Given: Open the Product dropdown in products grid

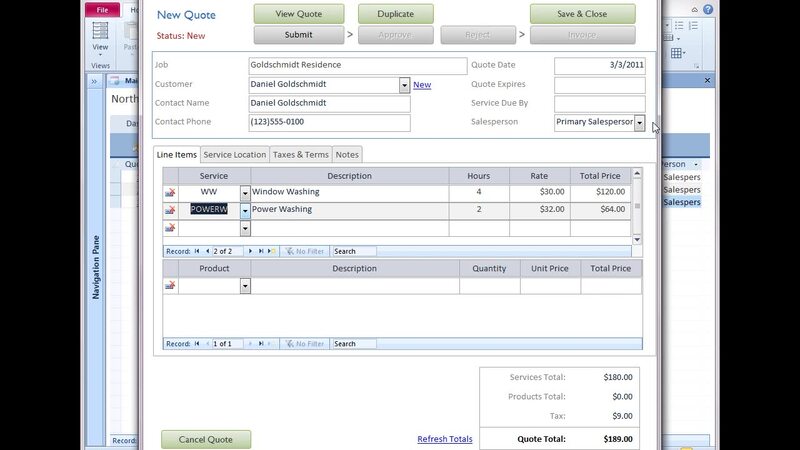Looking at the screenshot, I should click(244, 286).
